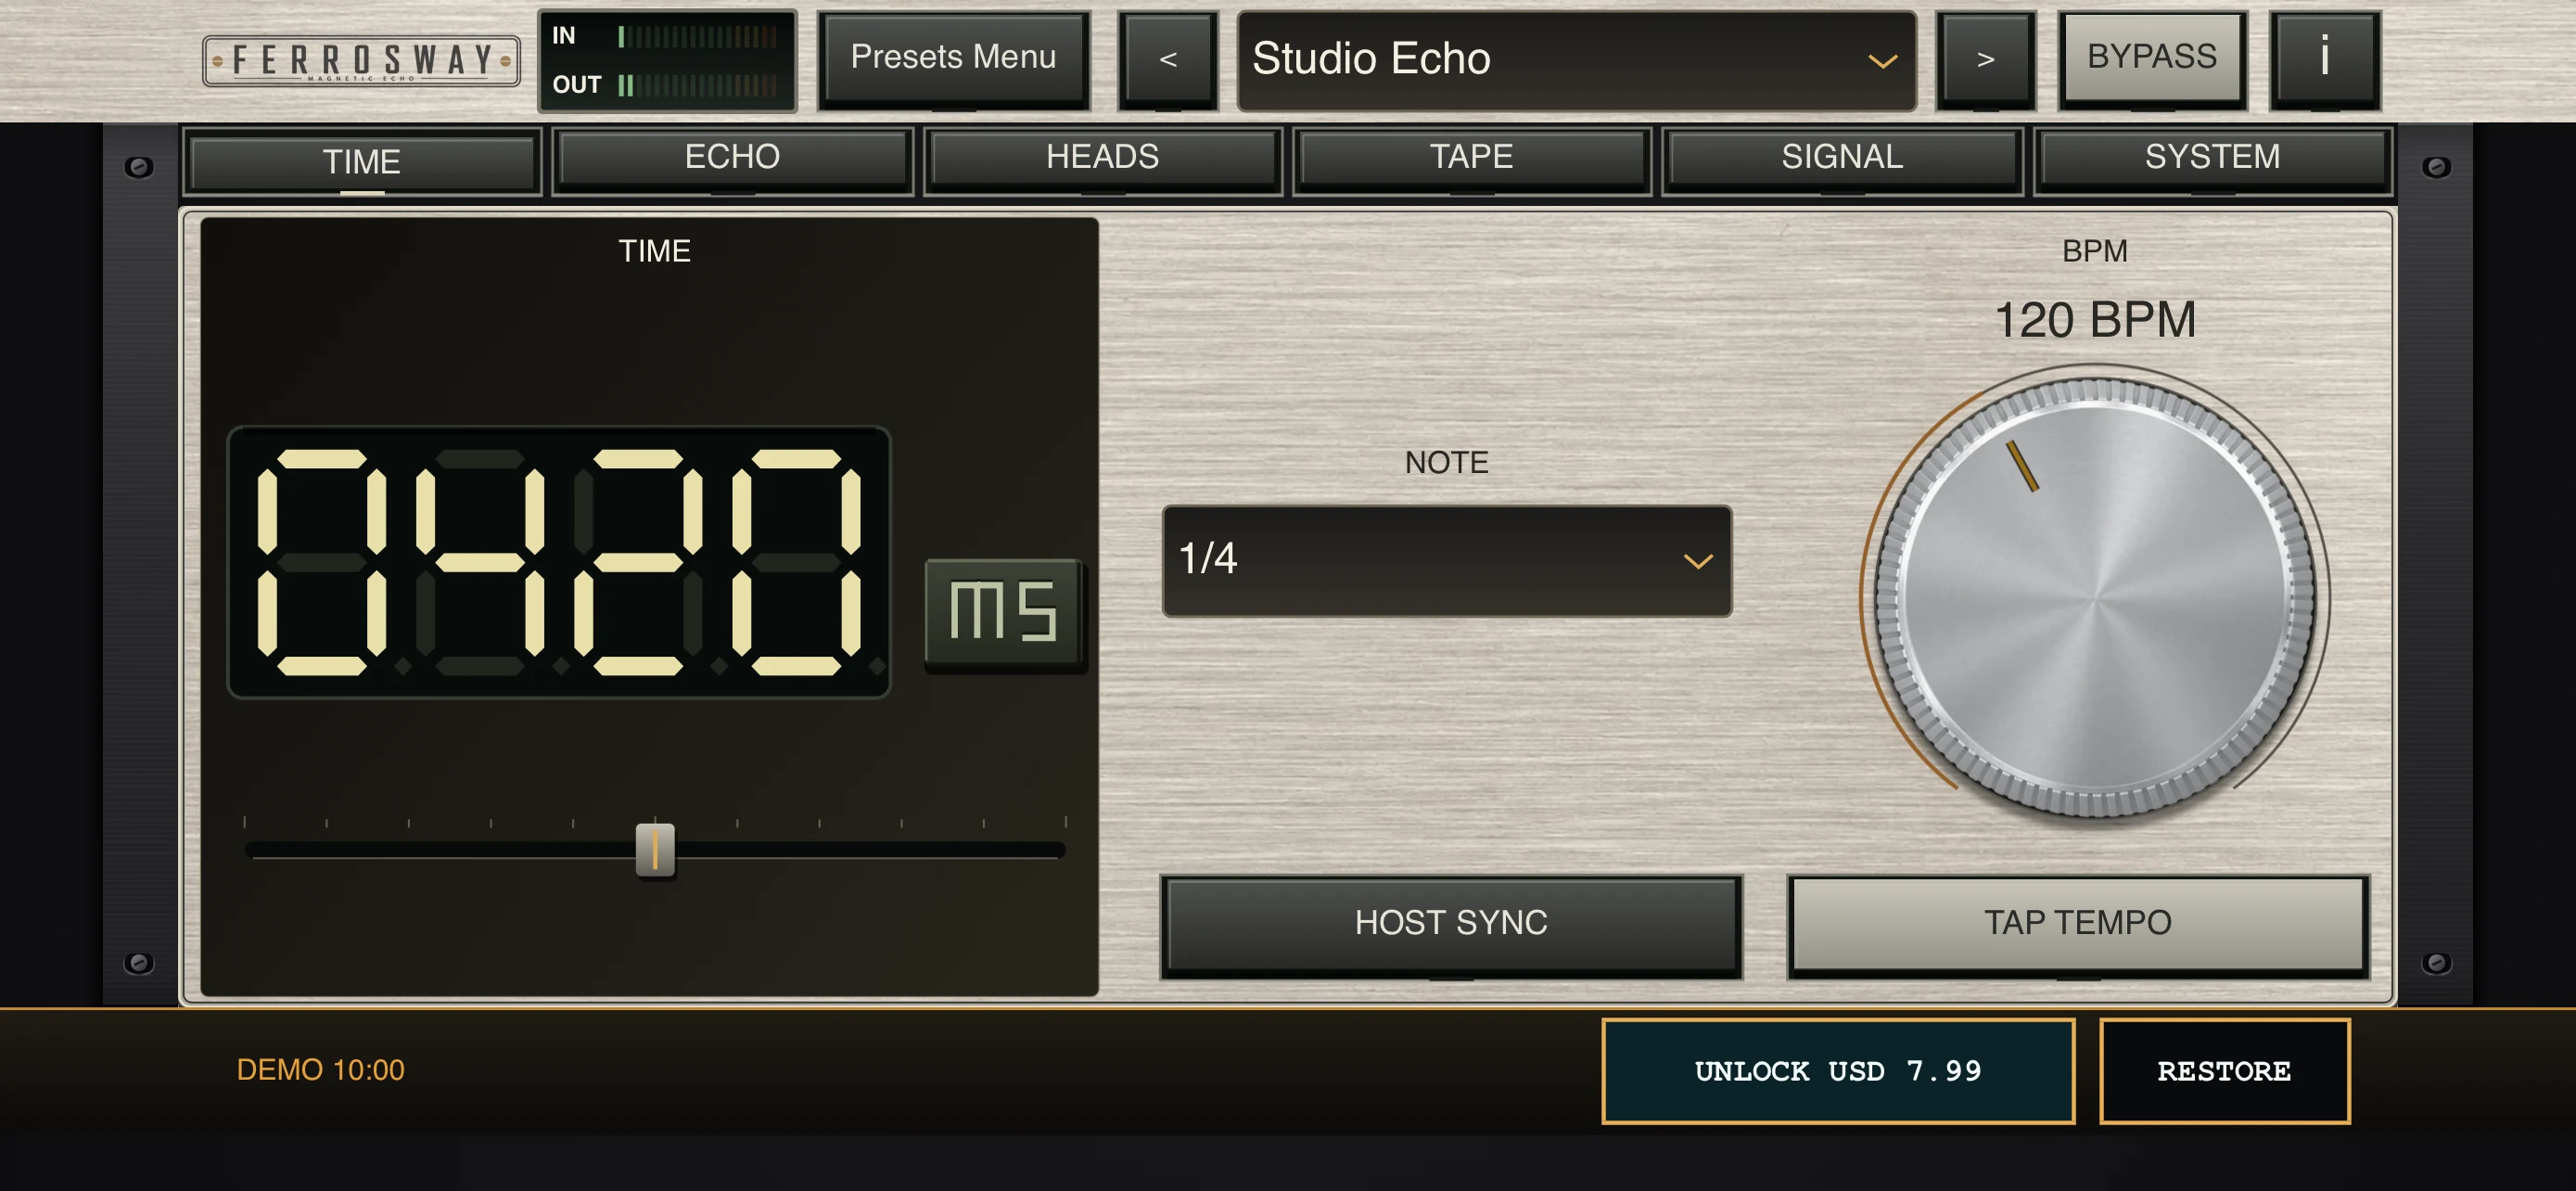Click the DEMO 10:00 timer text

[x=320, y=1070]
